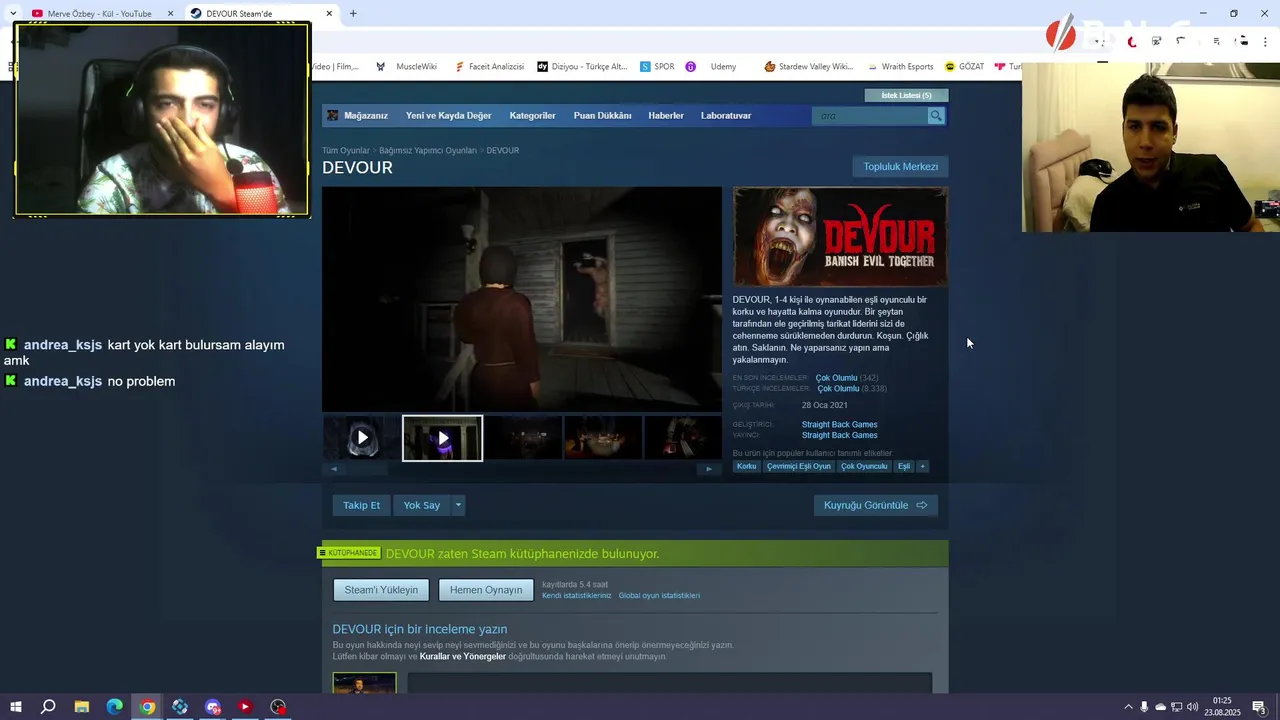This screenshot has width=1280, height=720.
Task: Open MuscleWiki bookmark
Action: [x=407, y=66]
